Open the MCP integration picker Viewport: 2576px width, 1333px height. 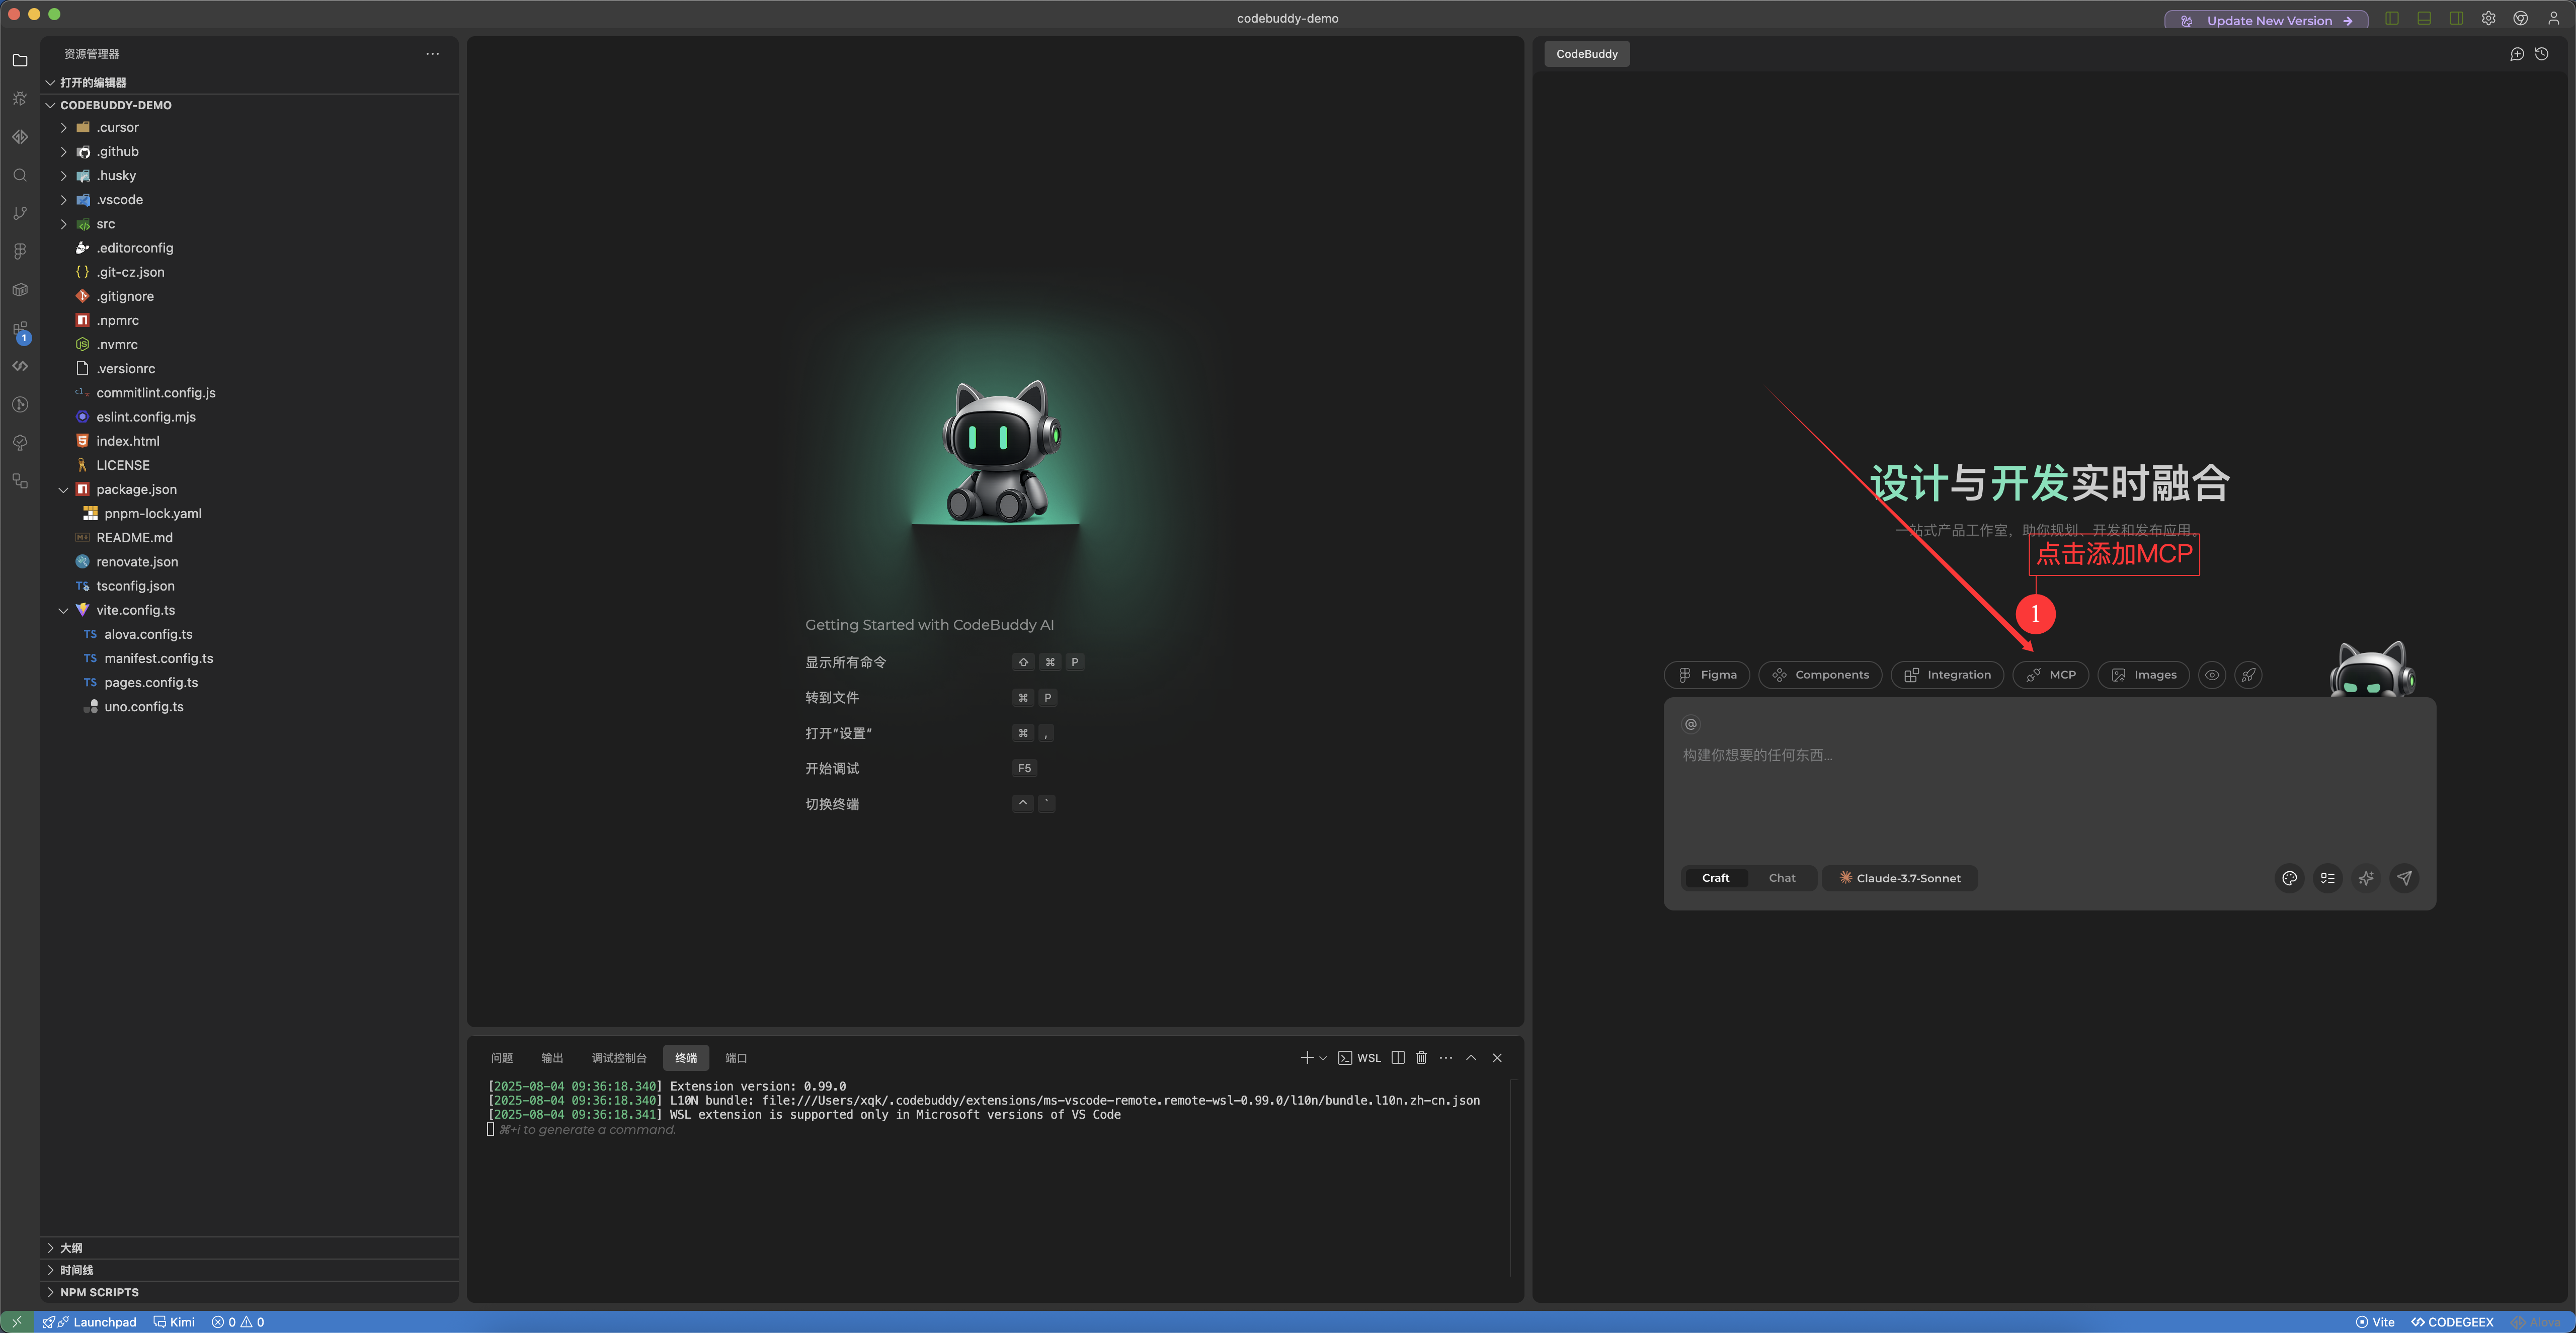pyautogui.click(x=2050, y=675)
